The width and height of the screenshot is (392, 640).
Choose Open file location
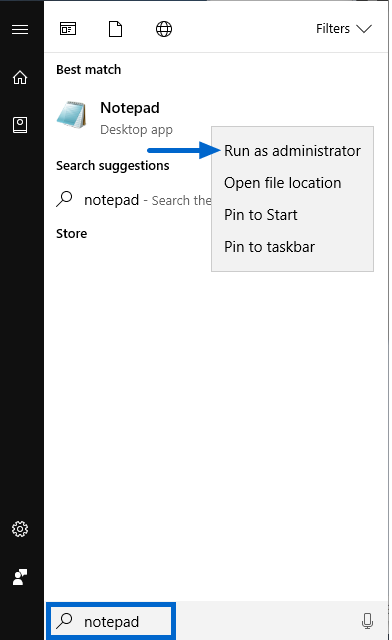coord(292,183)
